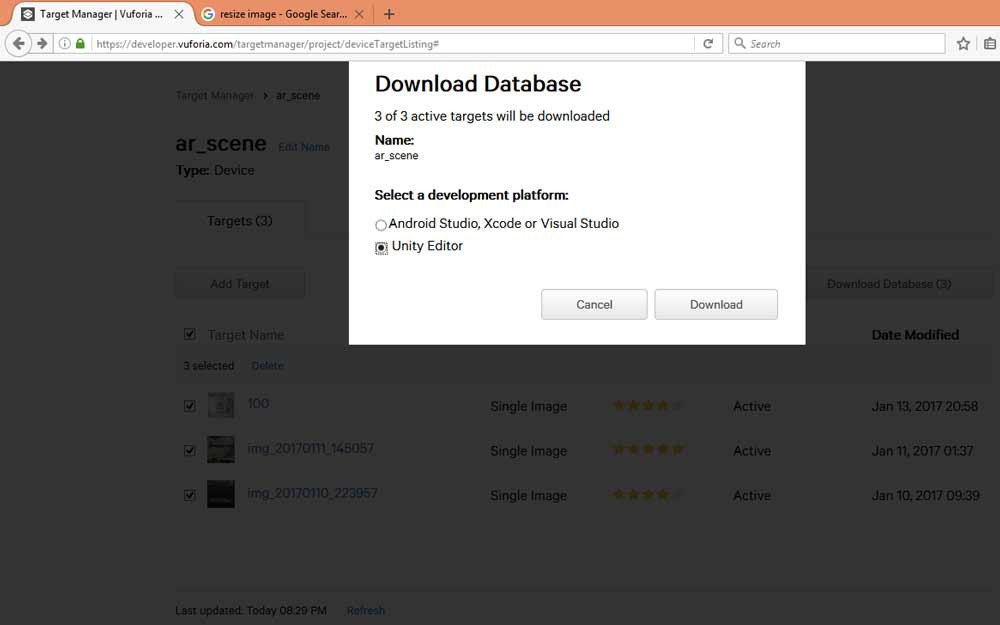The width and height of the screenshot is (1000, 625).
Task: Click the URL address bar
Action: pyautogui.click(x=392, y=43)
